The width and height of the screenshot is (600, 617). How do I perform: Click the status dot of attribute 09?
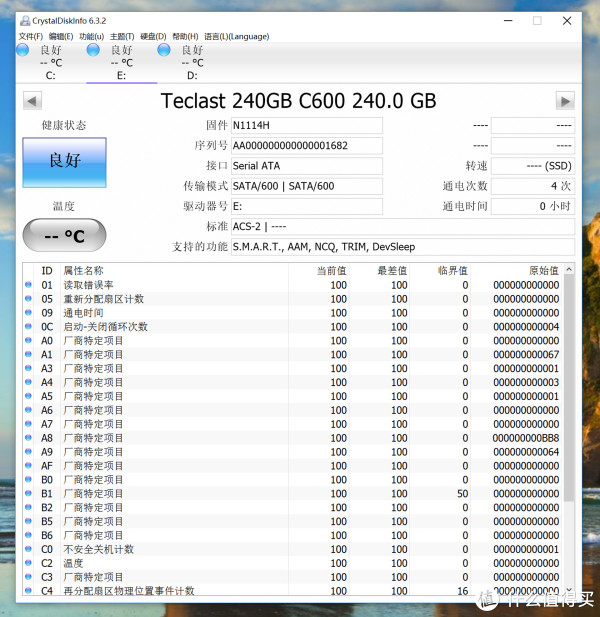point(28,312)
